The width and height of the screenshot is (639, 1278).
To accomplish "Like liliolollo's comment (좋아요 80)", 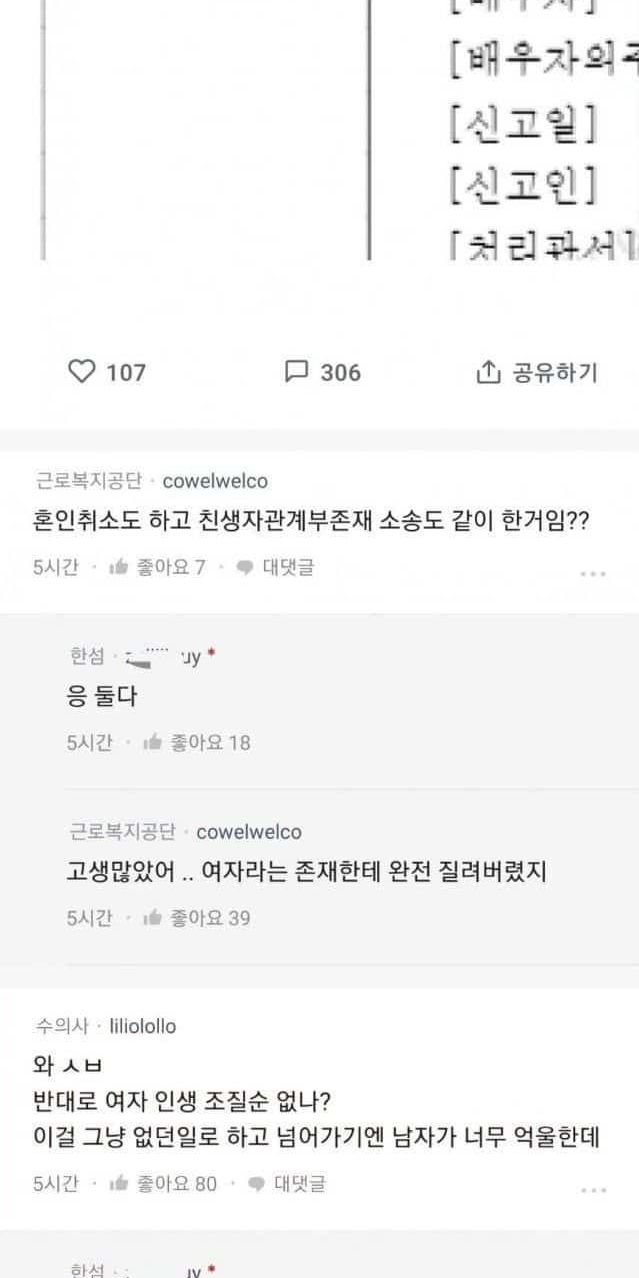I will coord(119,1184).
